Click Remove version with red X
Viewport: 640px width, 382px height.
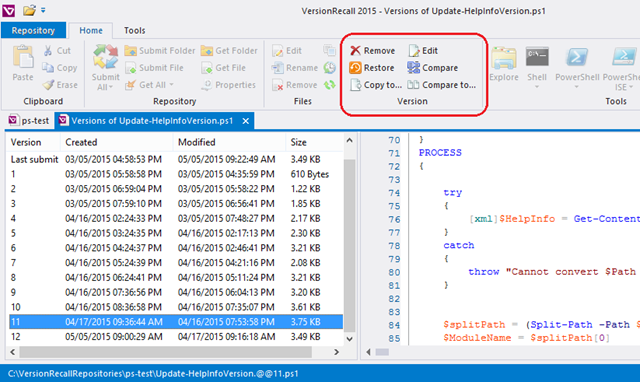[x=373, y=51]
